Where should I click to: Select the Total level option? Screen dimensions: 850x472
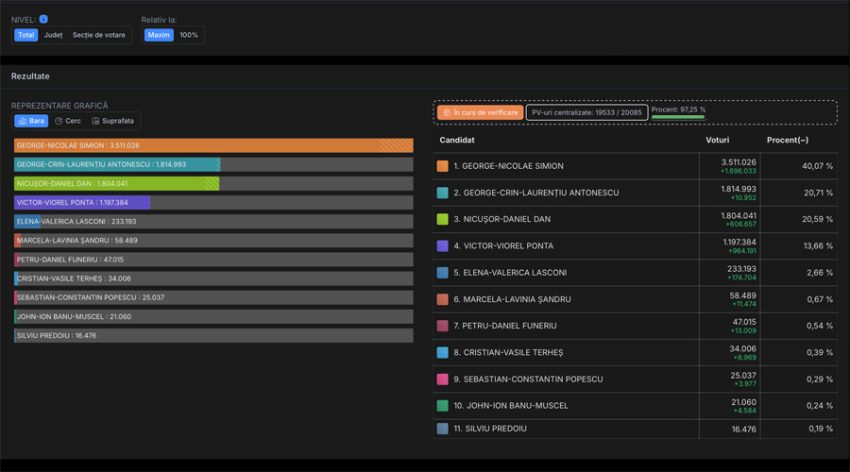tap(26, 35)
